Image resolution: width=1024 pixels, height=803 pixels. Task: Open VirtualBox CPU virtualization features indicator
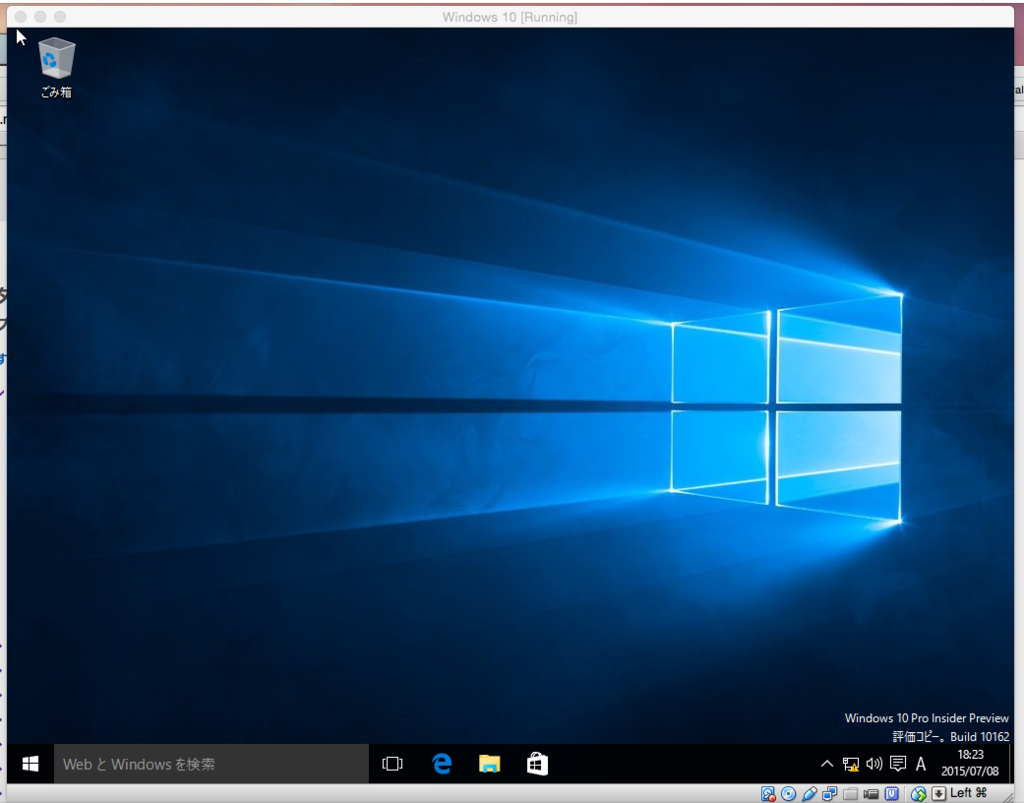pyautogui.click(x=891, y=793)
